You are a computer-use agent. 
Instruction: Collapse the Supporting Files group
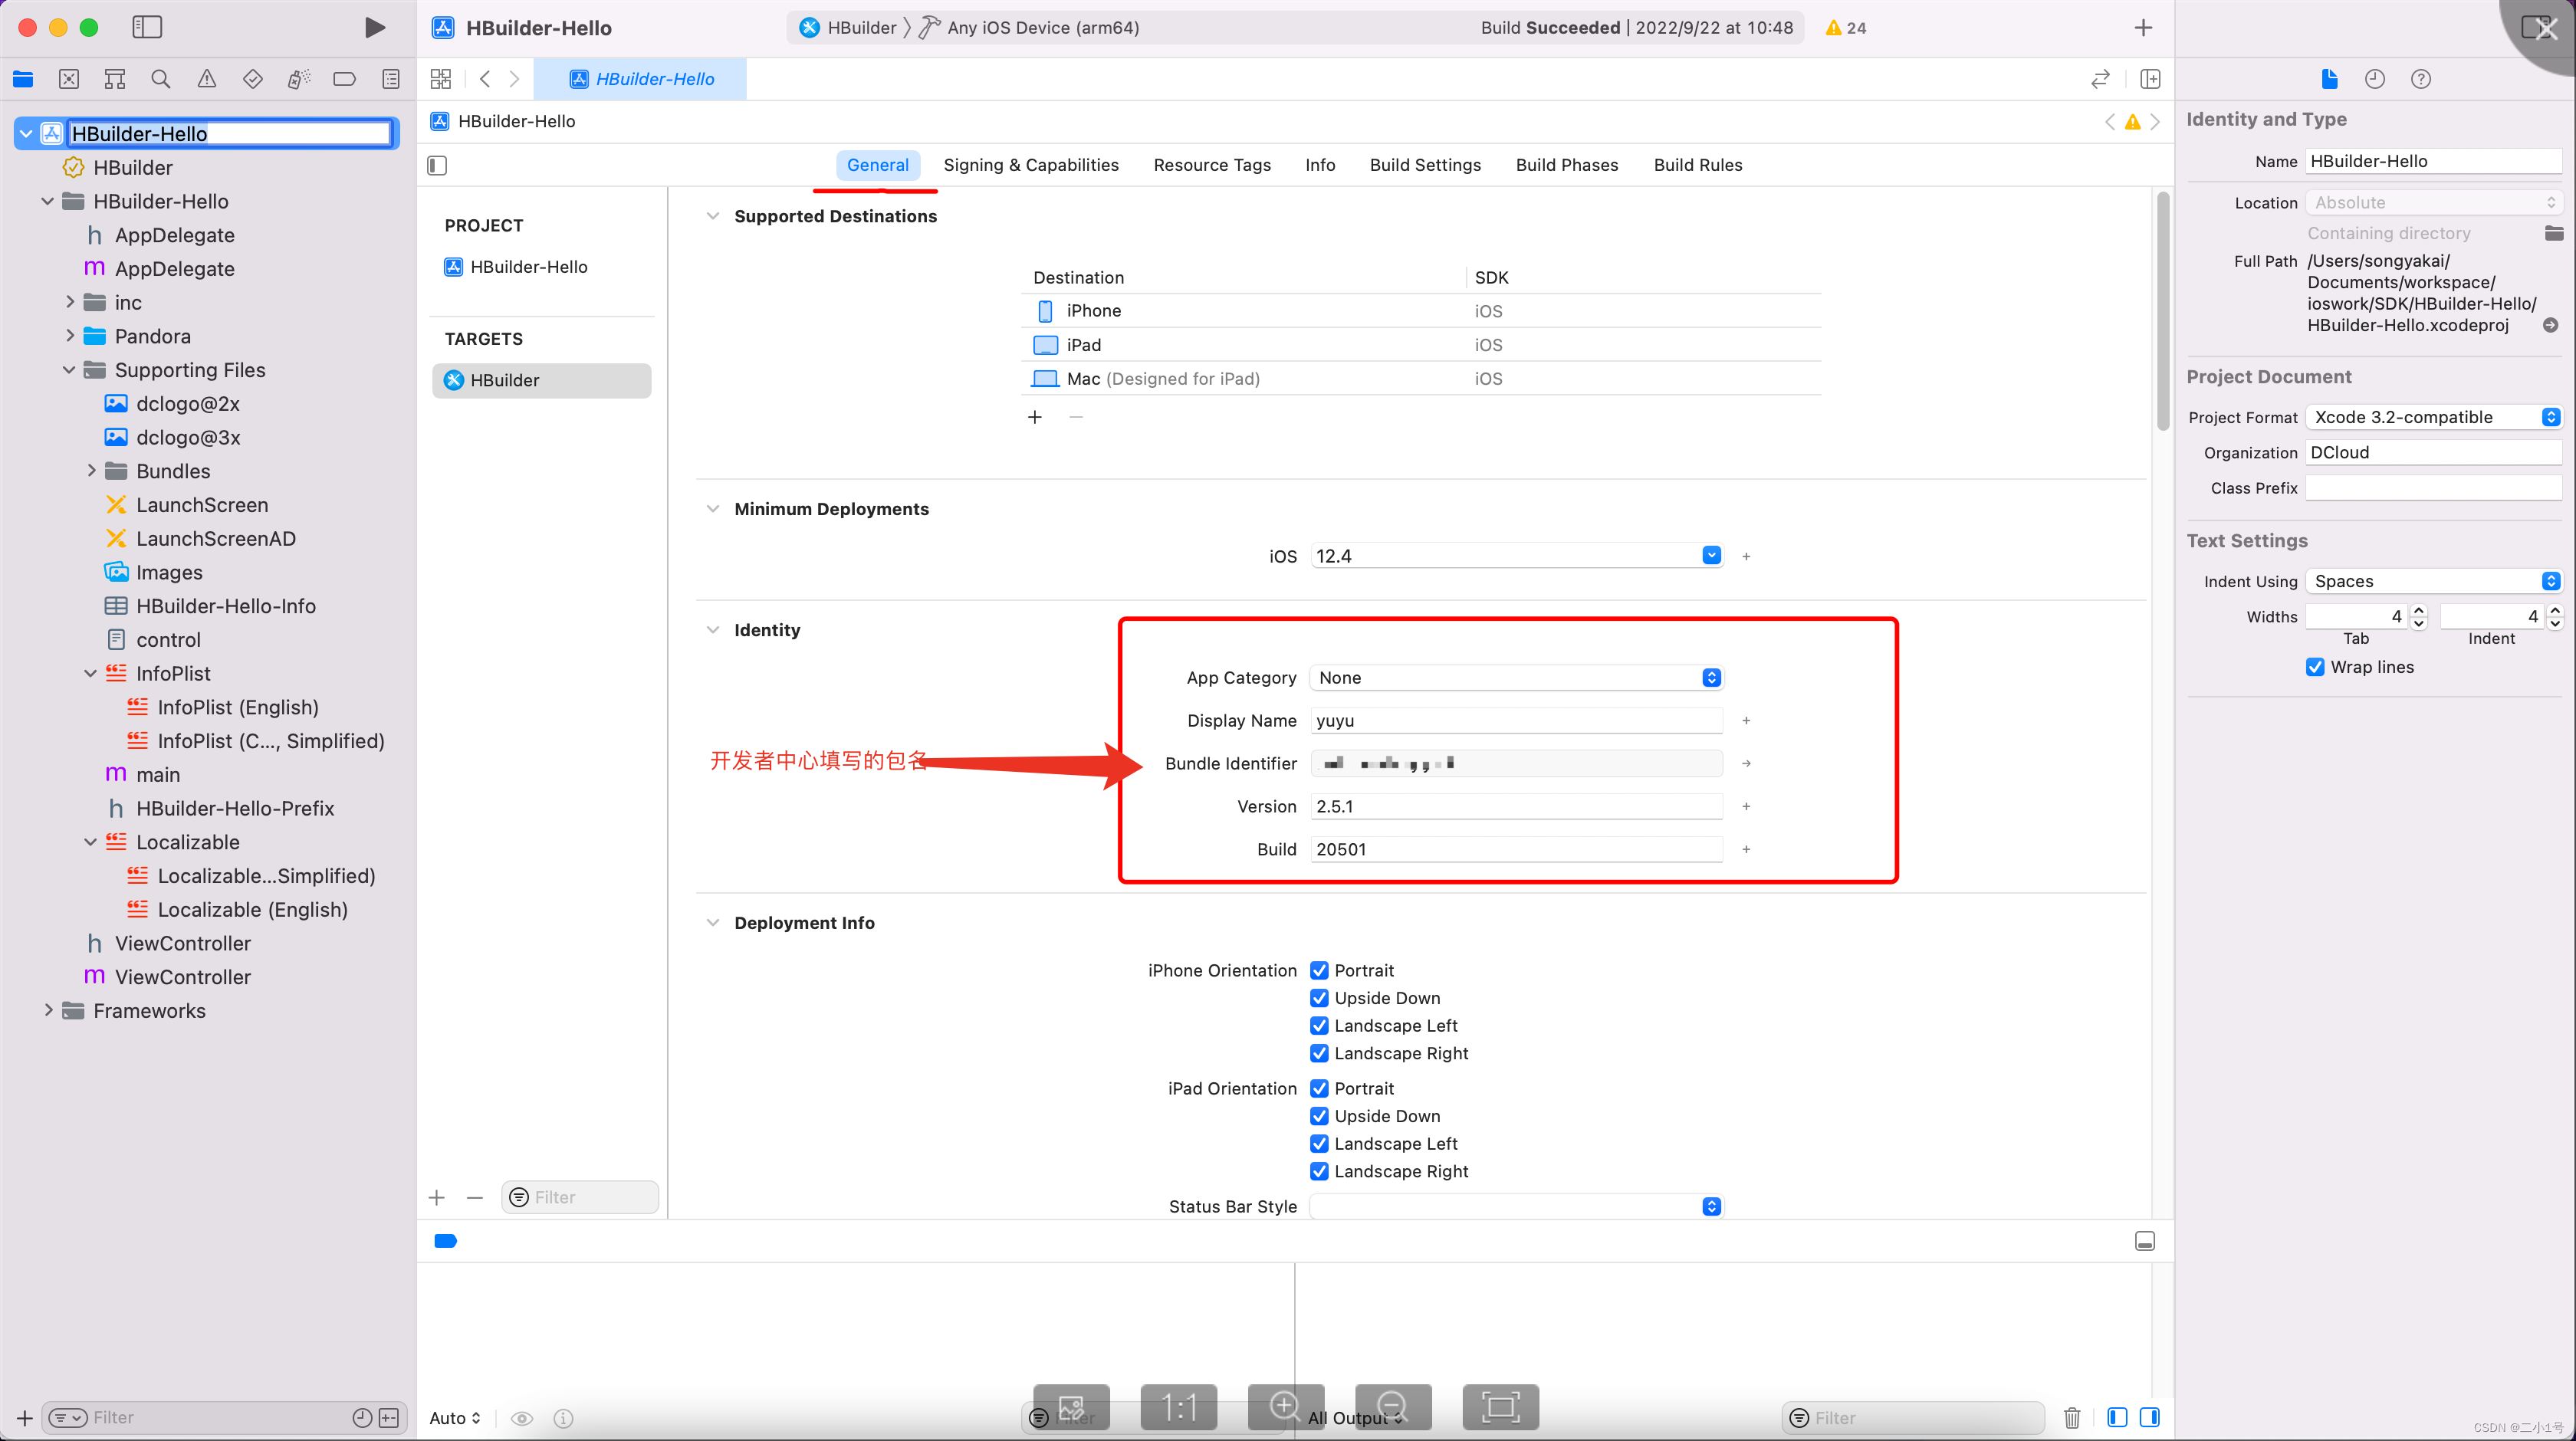69,370
